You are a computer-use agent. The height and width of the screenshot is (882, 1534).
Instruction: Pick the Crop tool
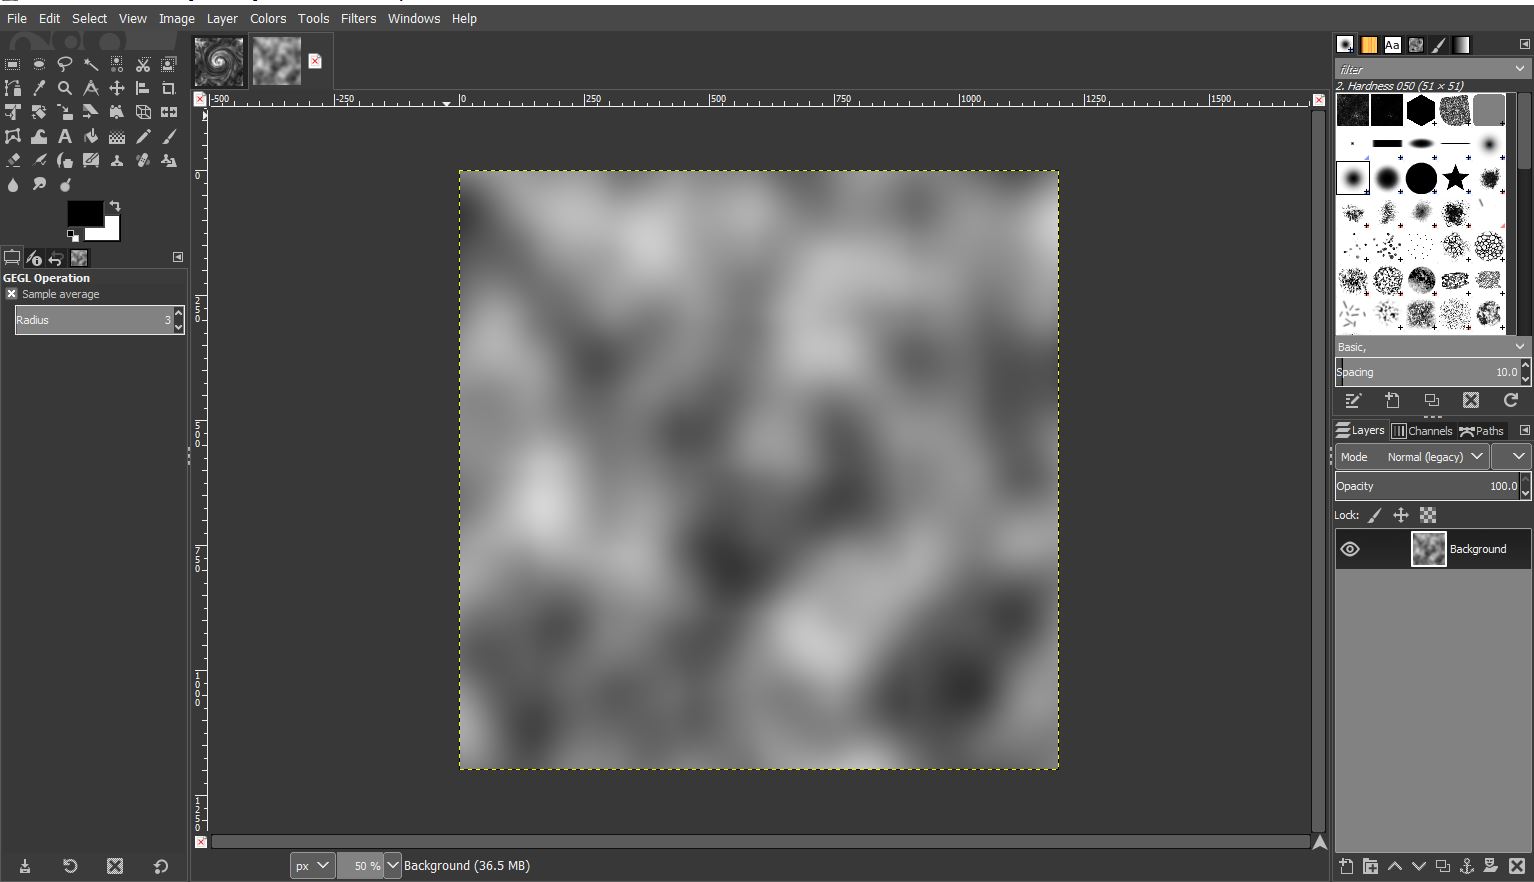169,88
